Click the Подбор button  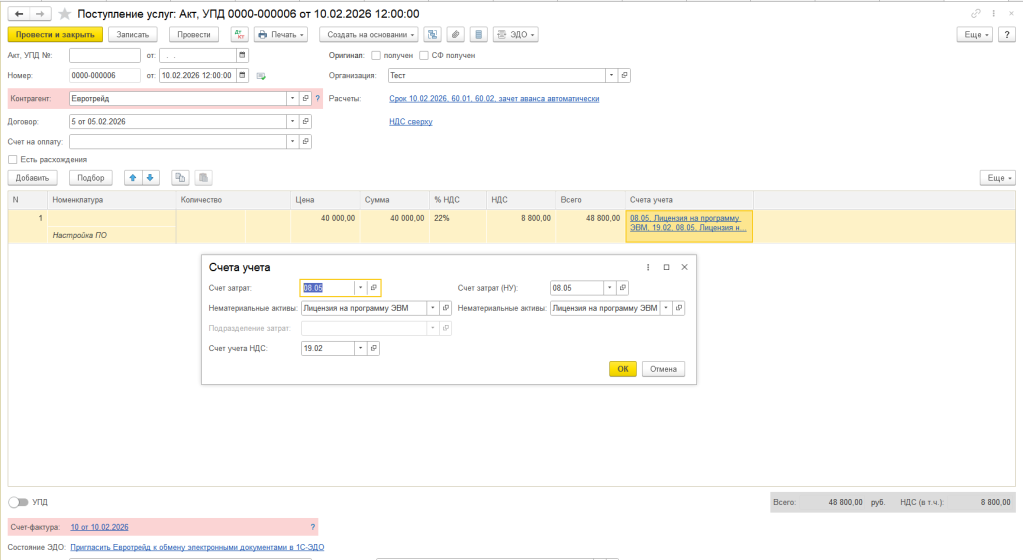coord(91,178)
